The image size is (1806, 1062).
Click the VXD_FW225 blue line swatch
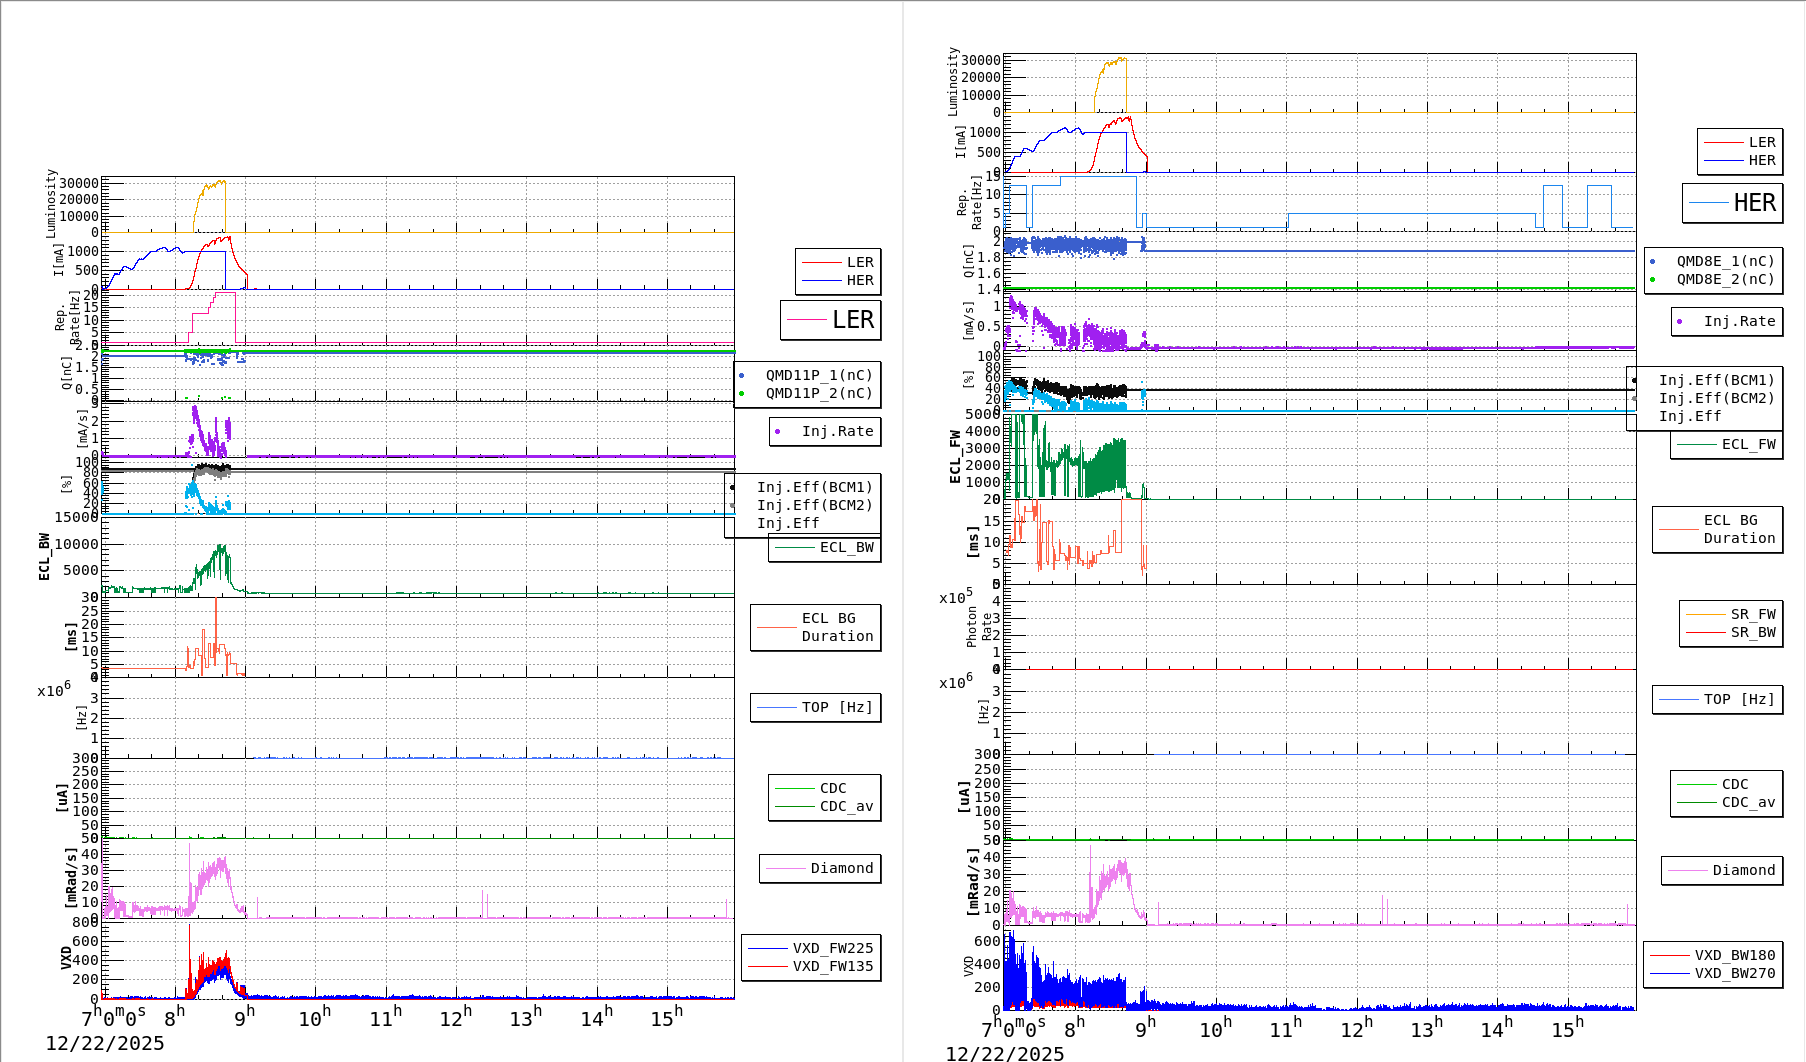coord(767,948)
